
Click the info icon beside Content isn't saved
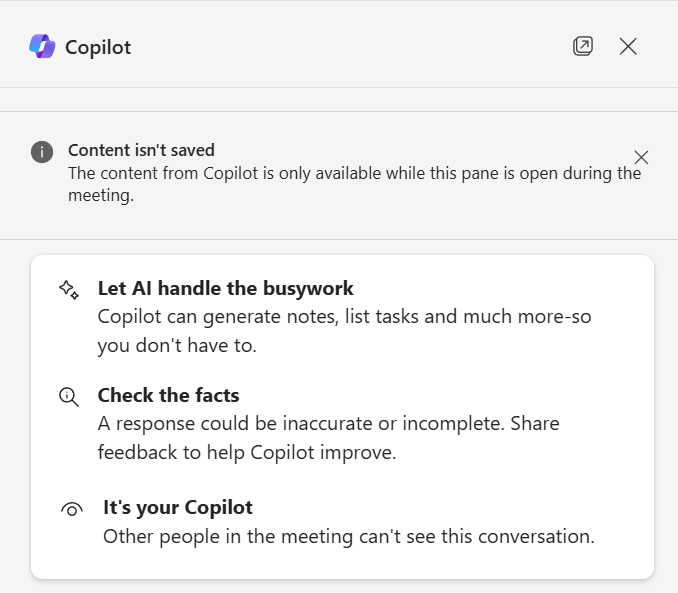42,152
